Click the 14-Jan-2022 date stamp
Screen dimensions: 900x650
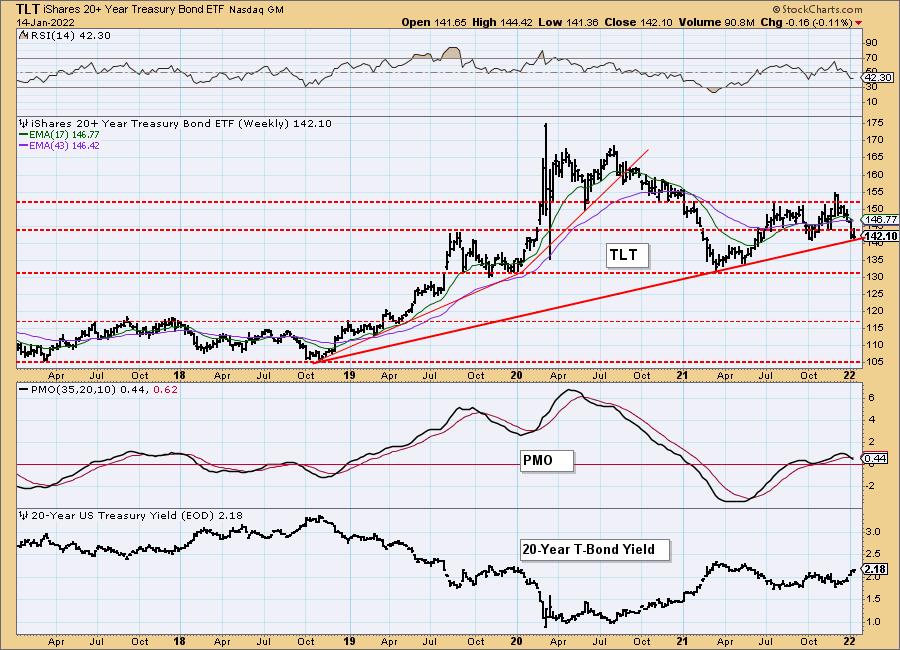(45, 23)
